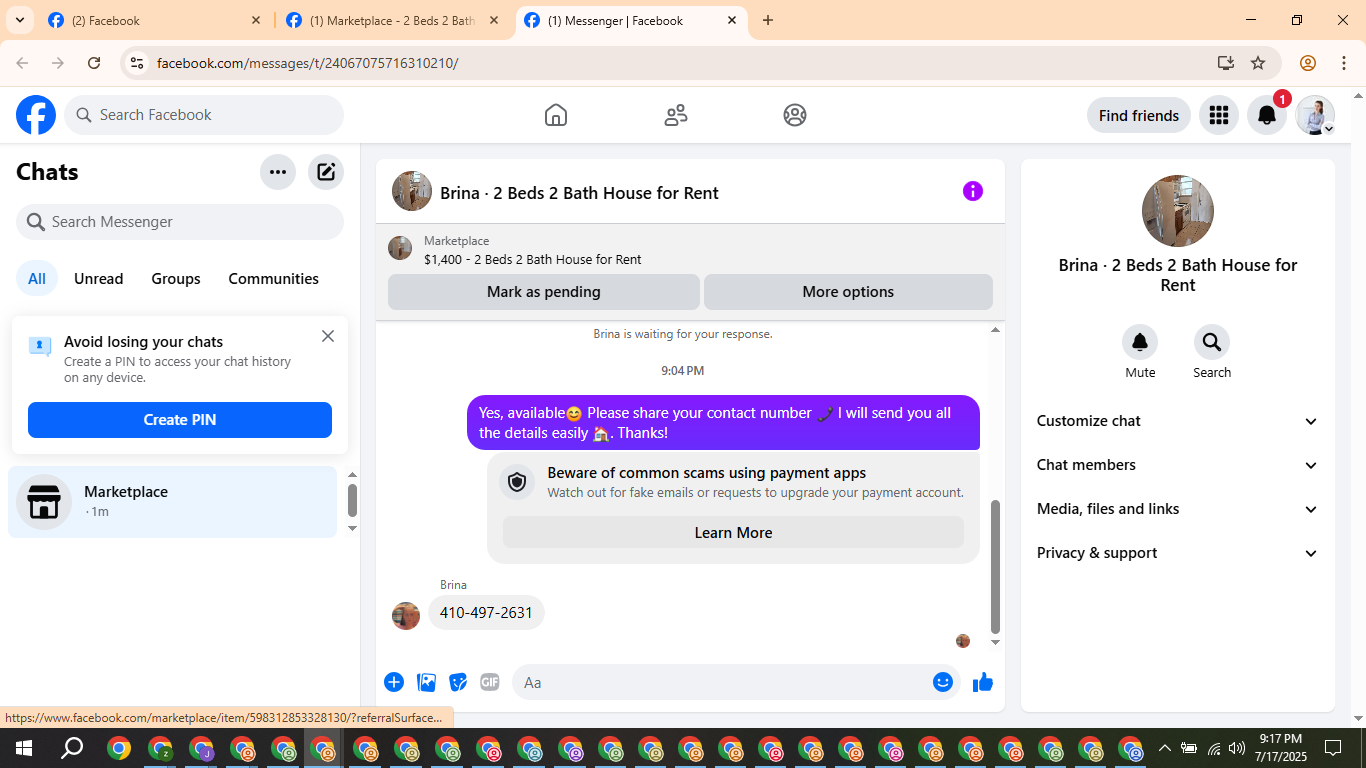
Task: Search in conversation magnifier icon
Action: (x=1212, y=343)
